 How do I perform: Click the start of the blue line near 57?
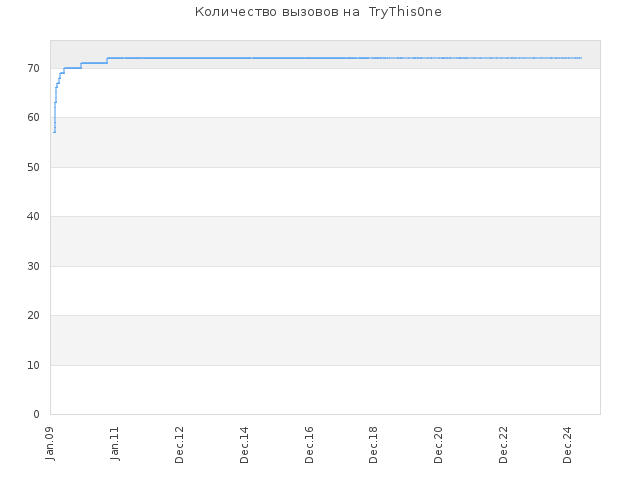54,132
